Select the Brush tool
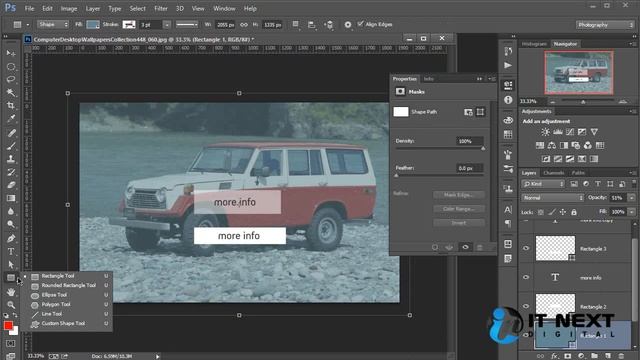 click(11, 146)
